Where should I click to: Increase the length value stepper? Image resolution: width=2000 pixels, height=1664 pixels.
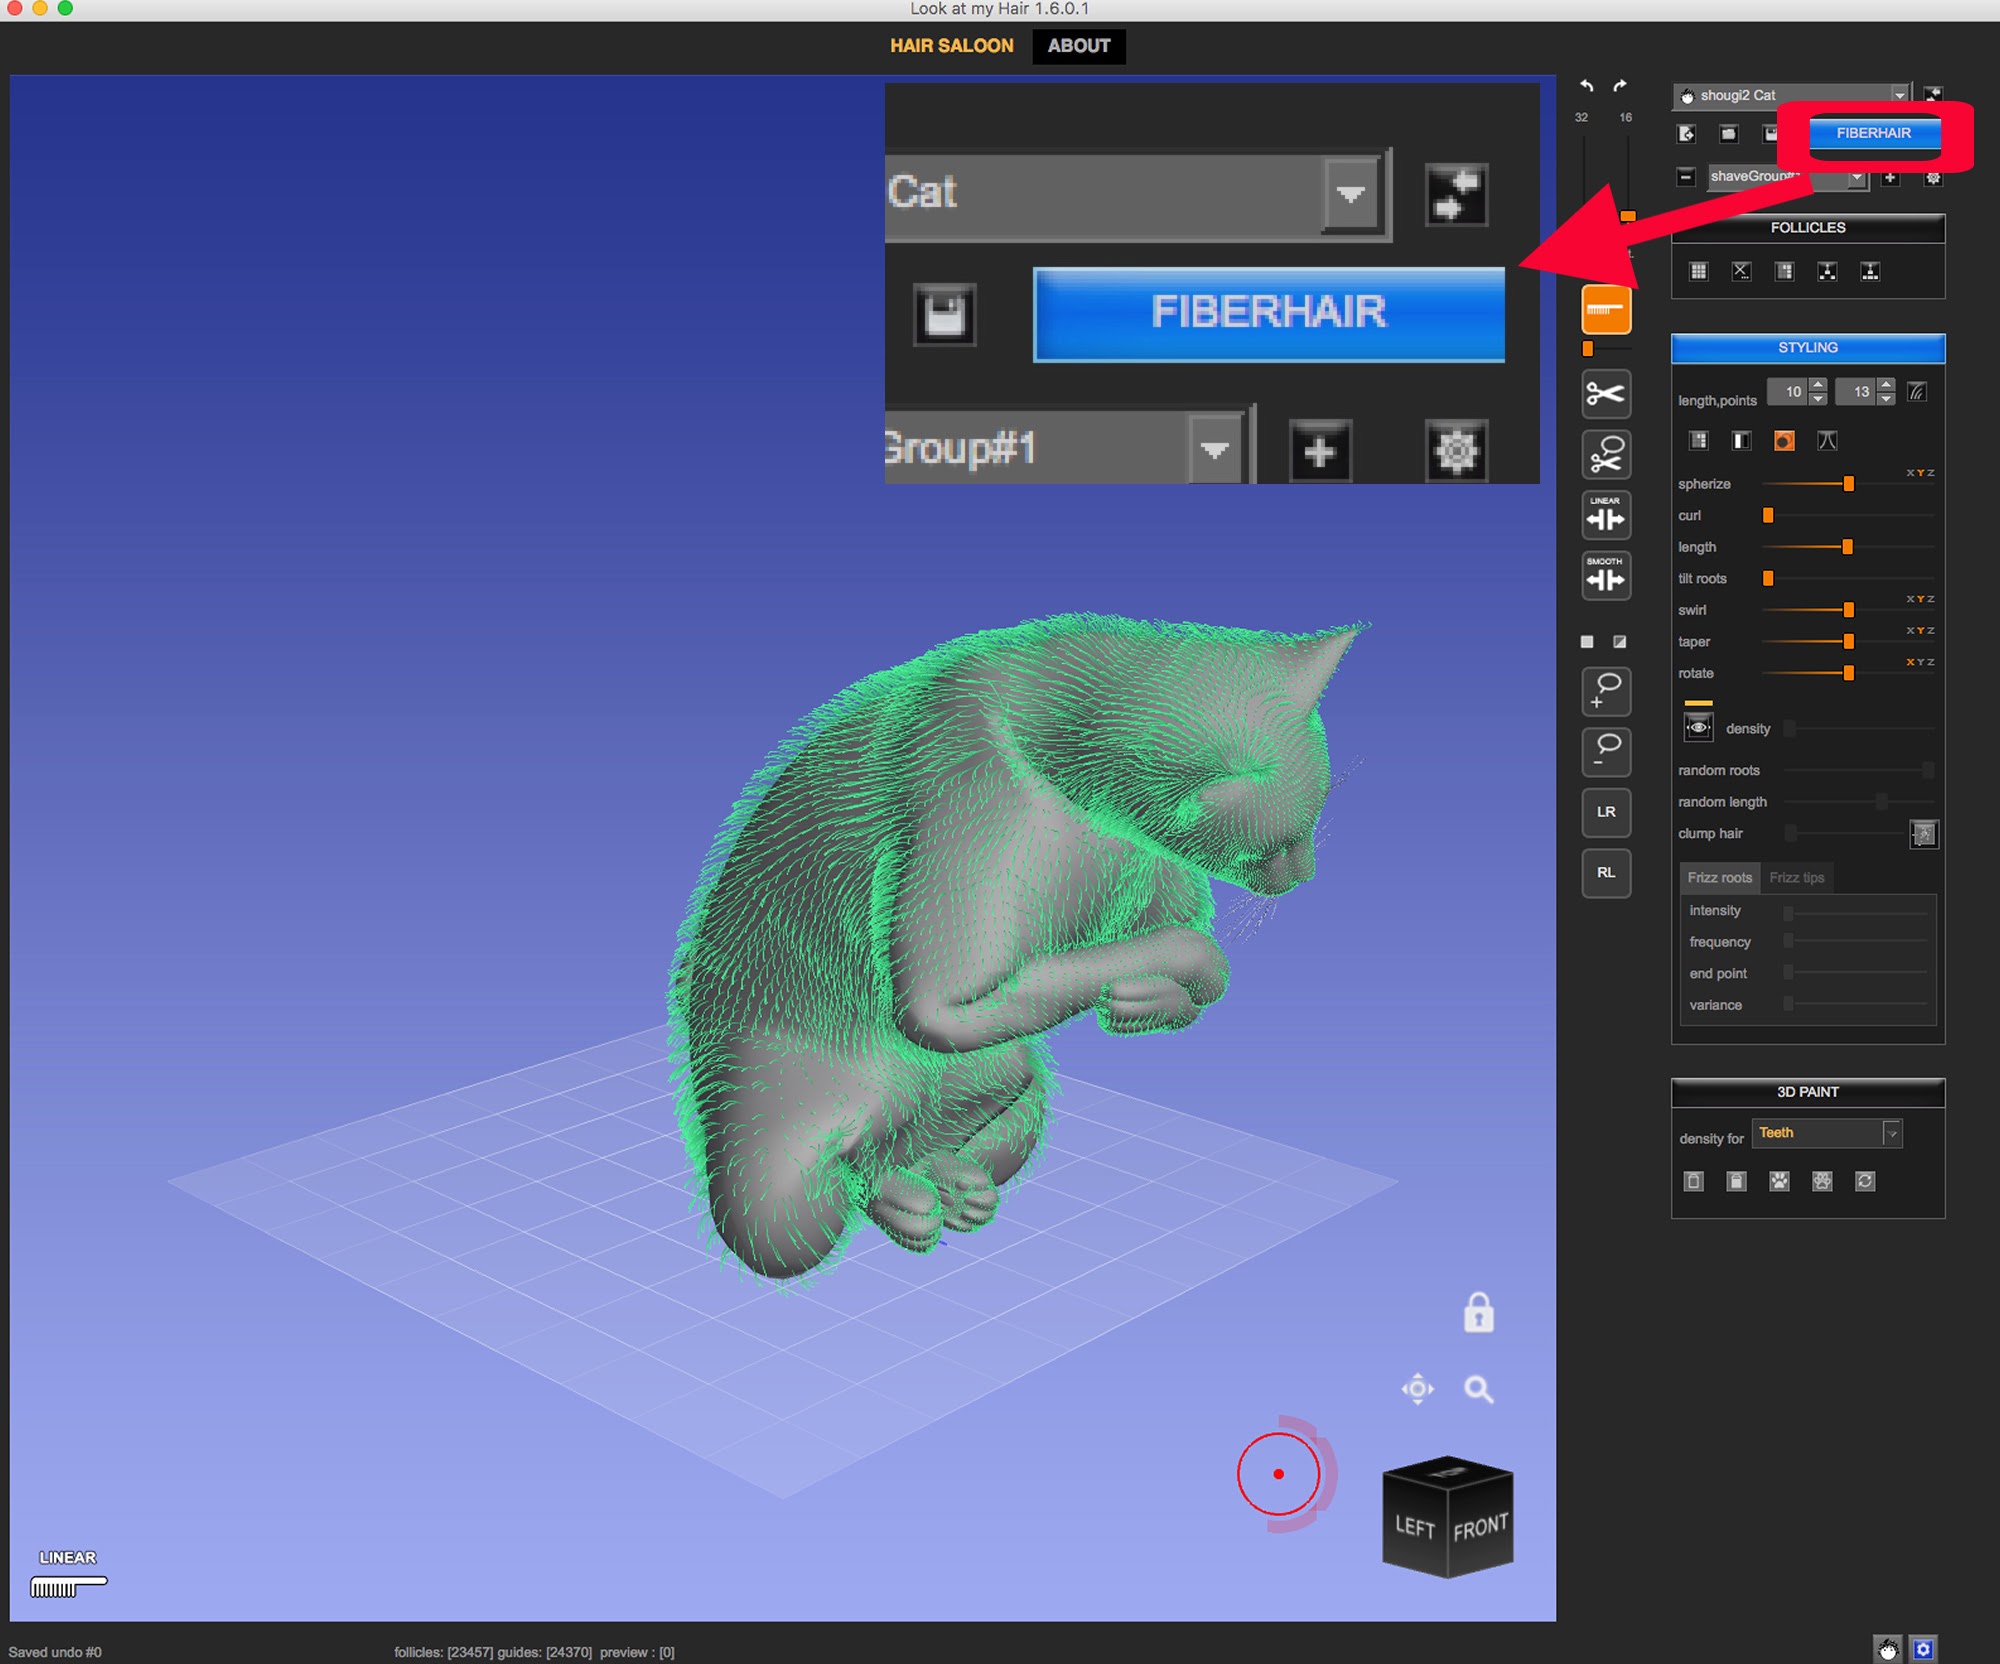point(1818,385)
